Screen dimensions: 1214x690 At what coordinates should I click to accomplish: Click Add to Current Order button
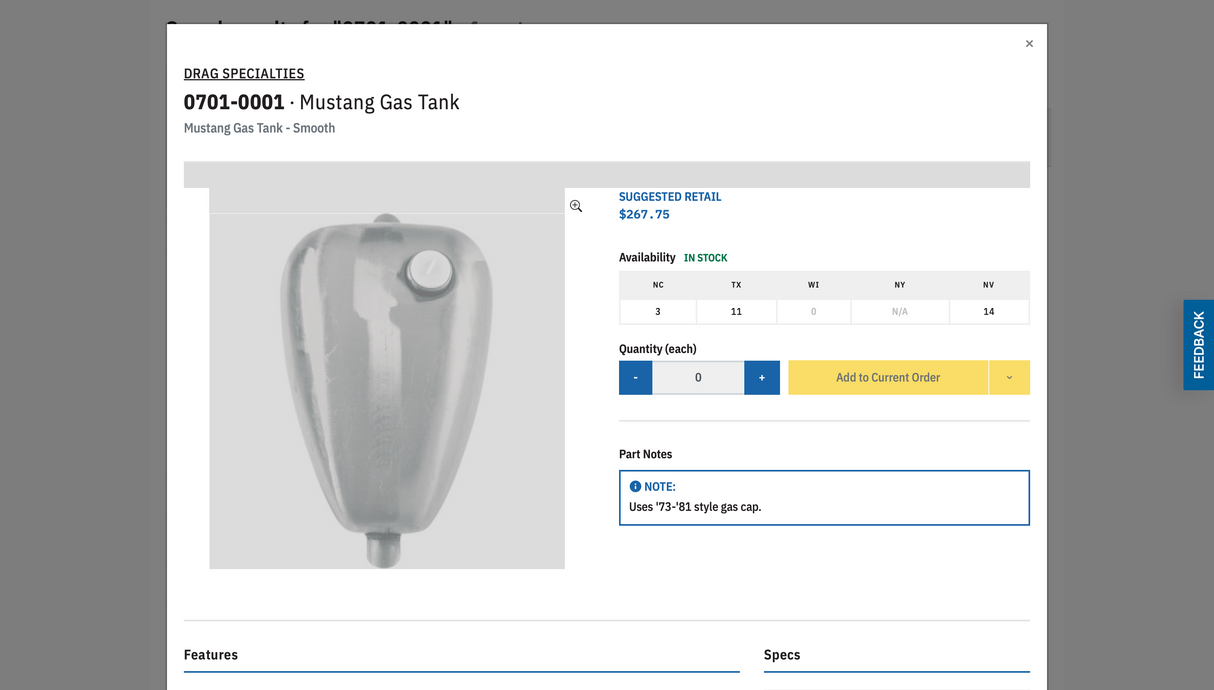click(x=888, y=377)
